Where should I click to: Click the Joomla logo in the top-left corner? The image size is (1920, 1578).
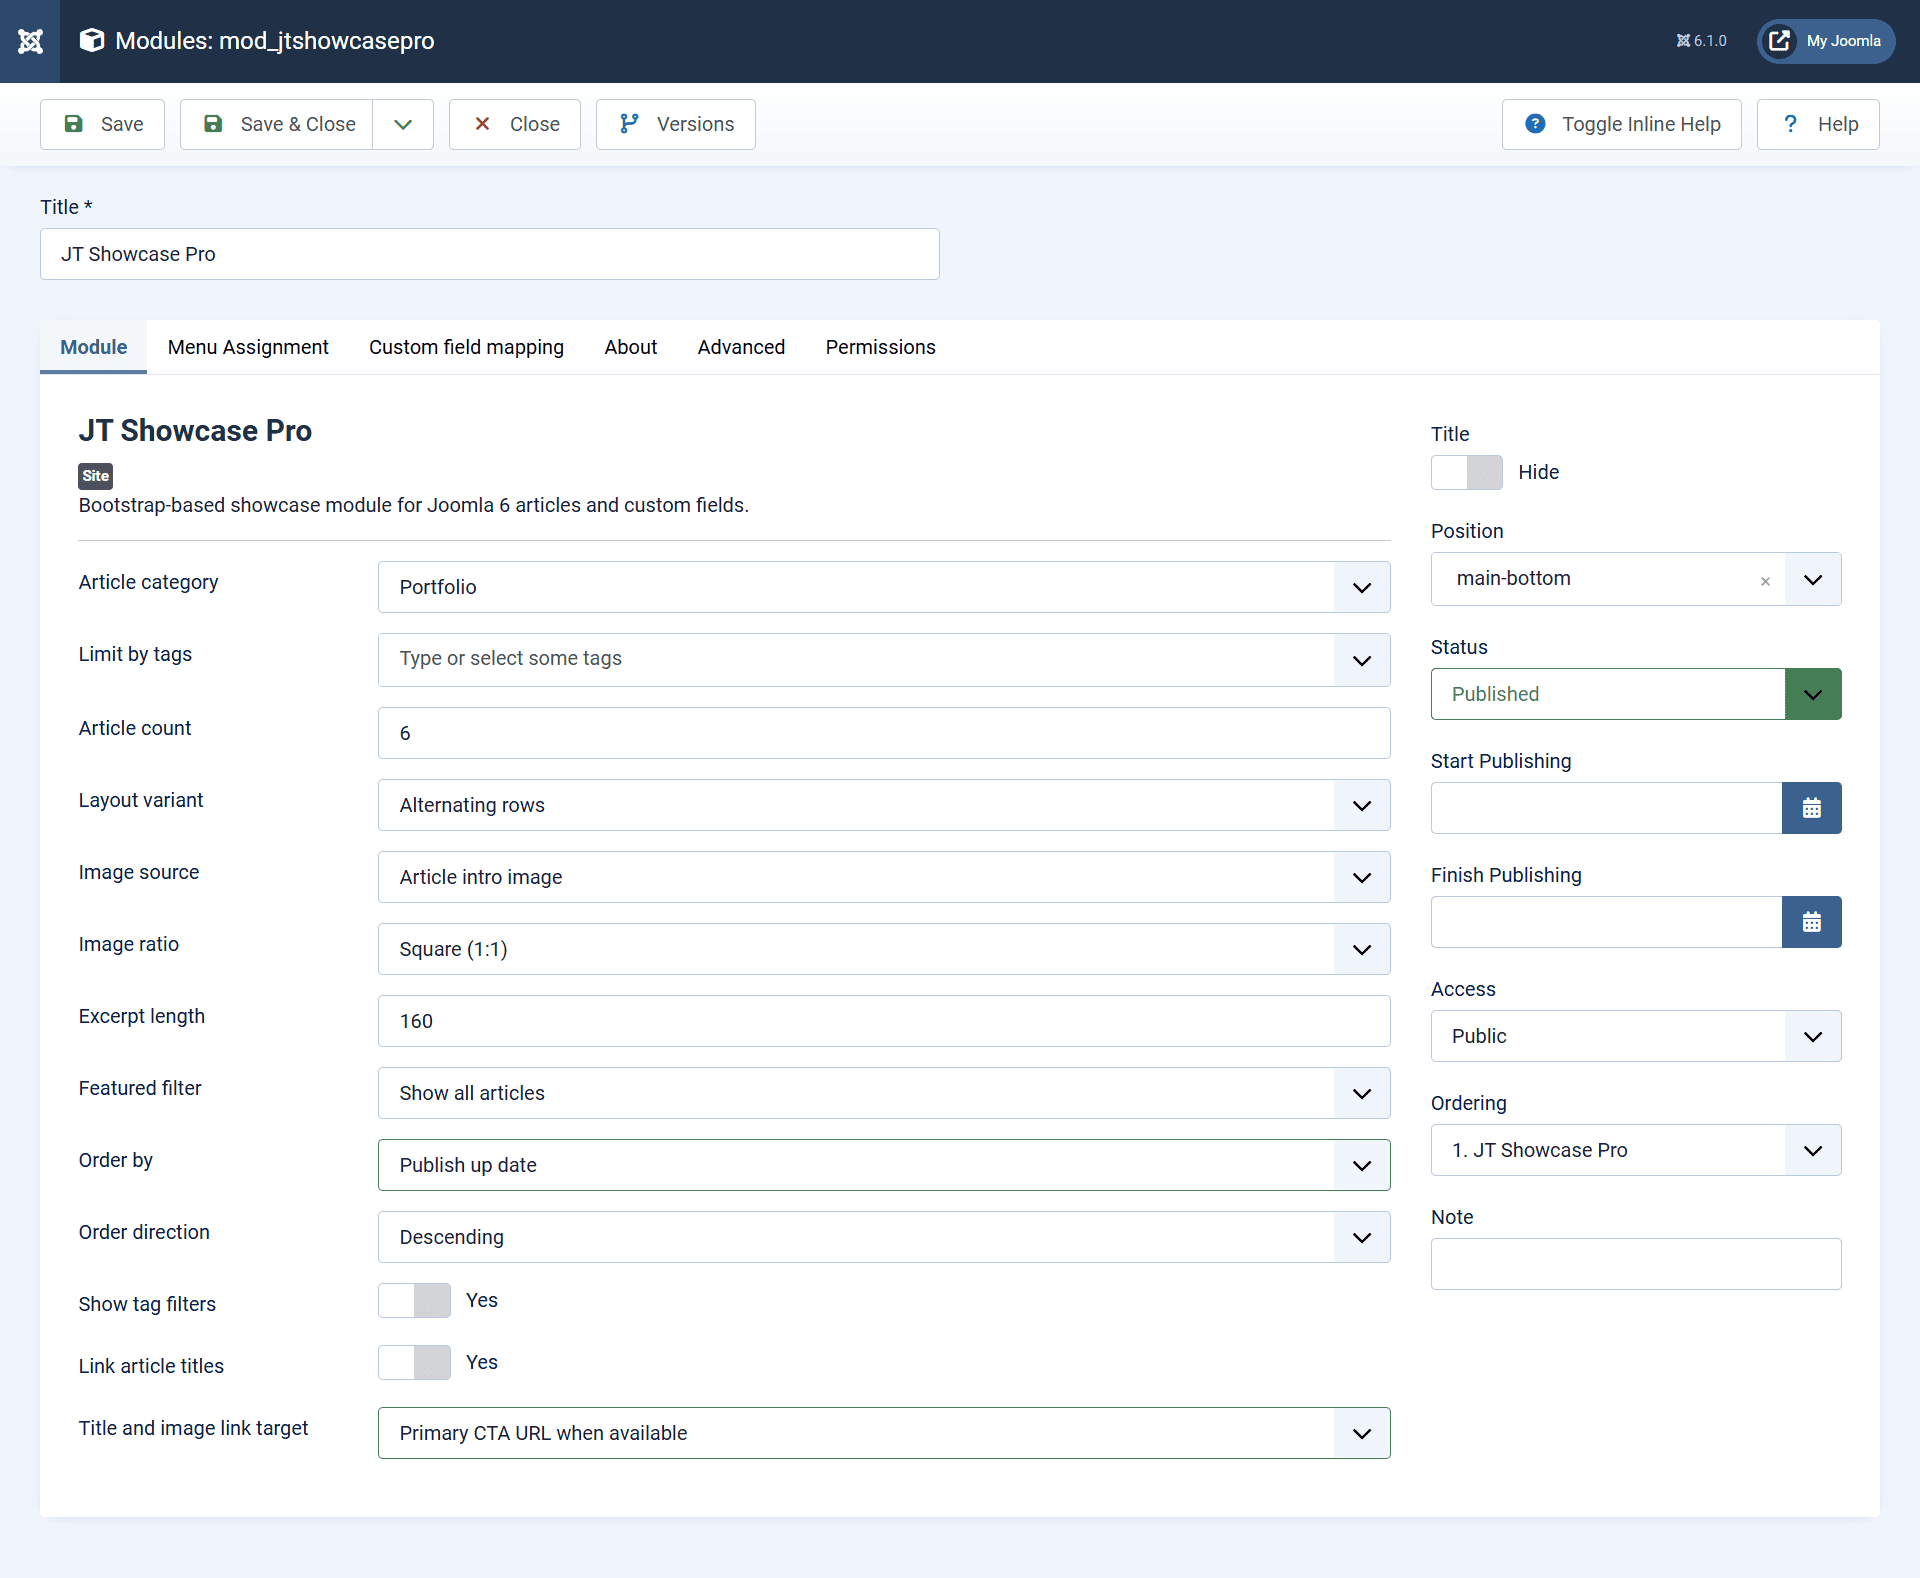[x=30, y=41]
